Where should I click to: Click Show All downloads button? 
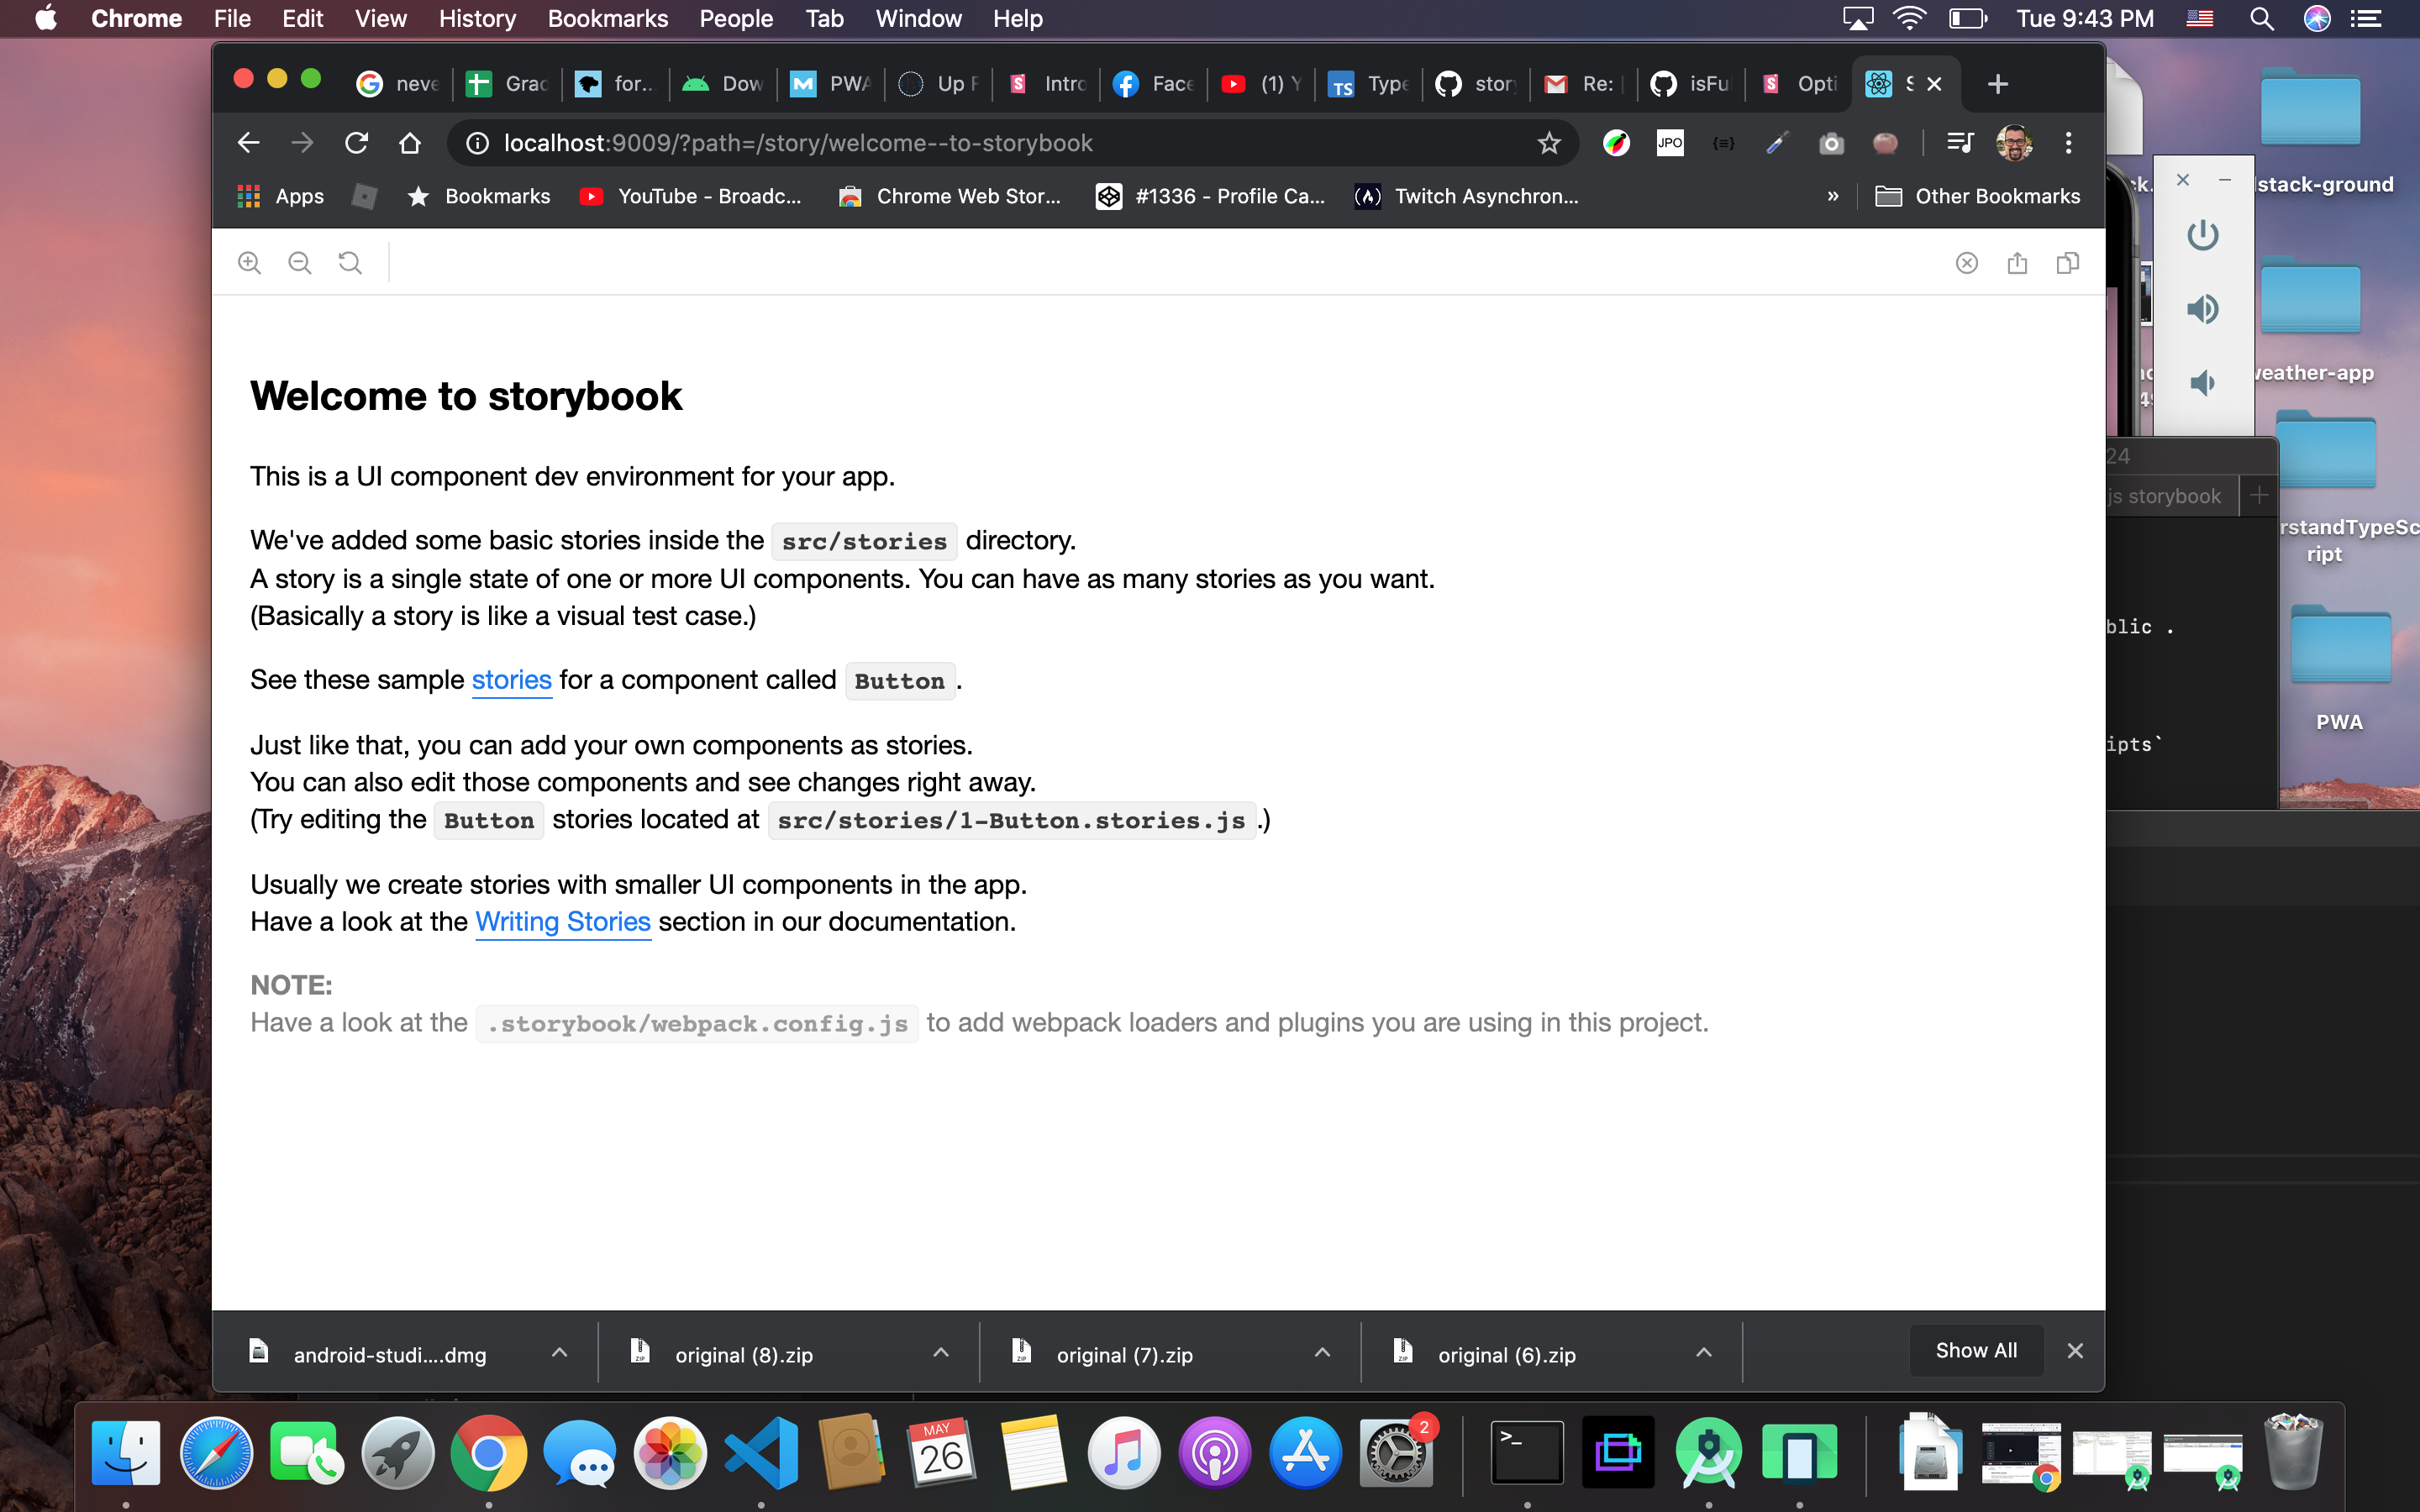click(x=1975, y=1350)
